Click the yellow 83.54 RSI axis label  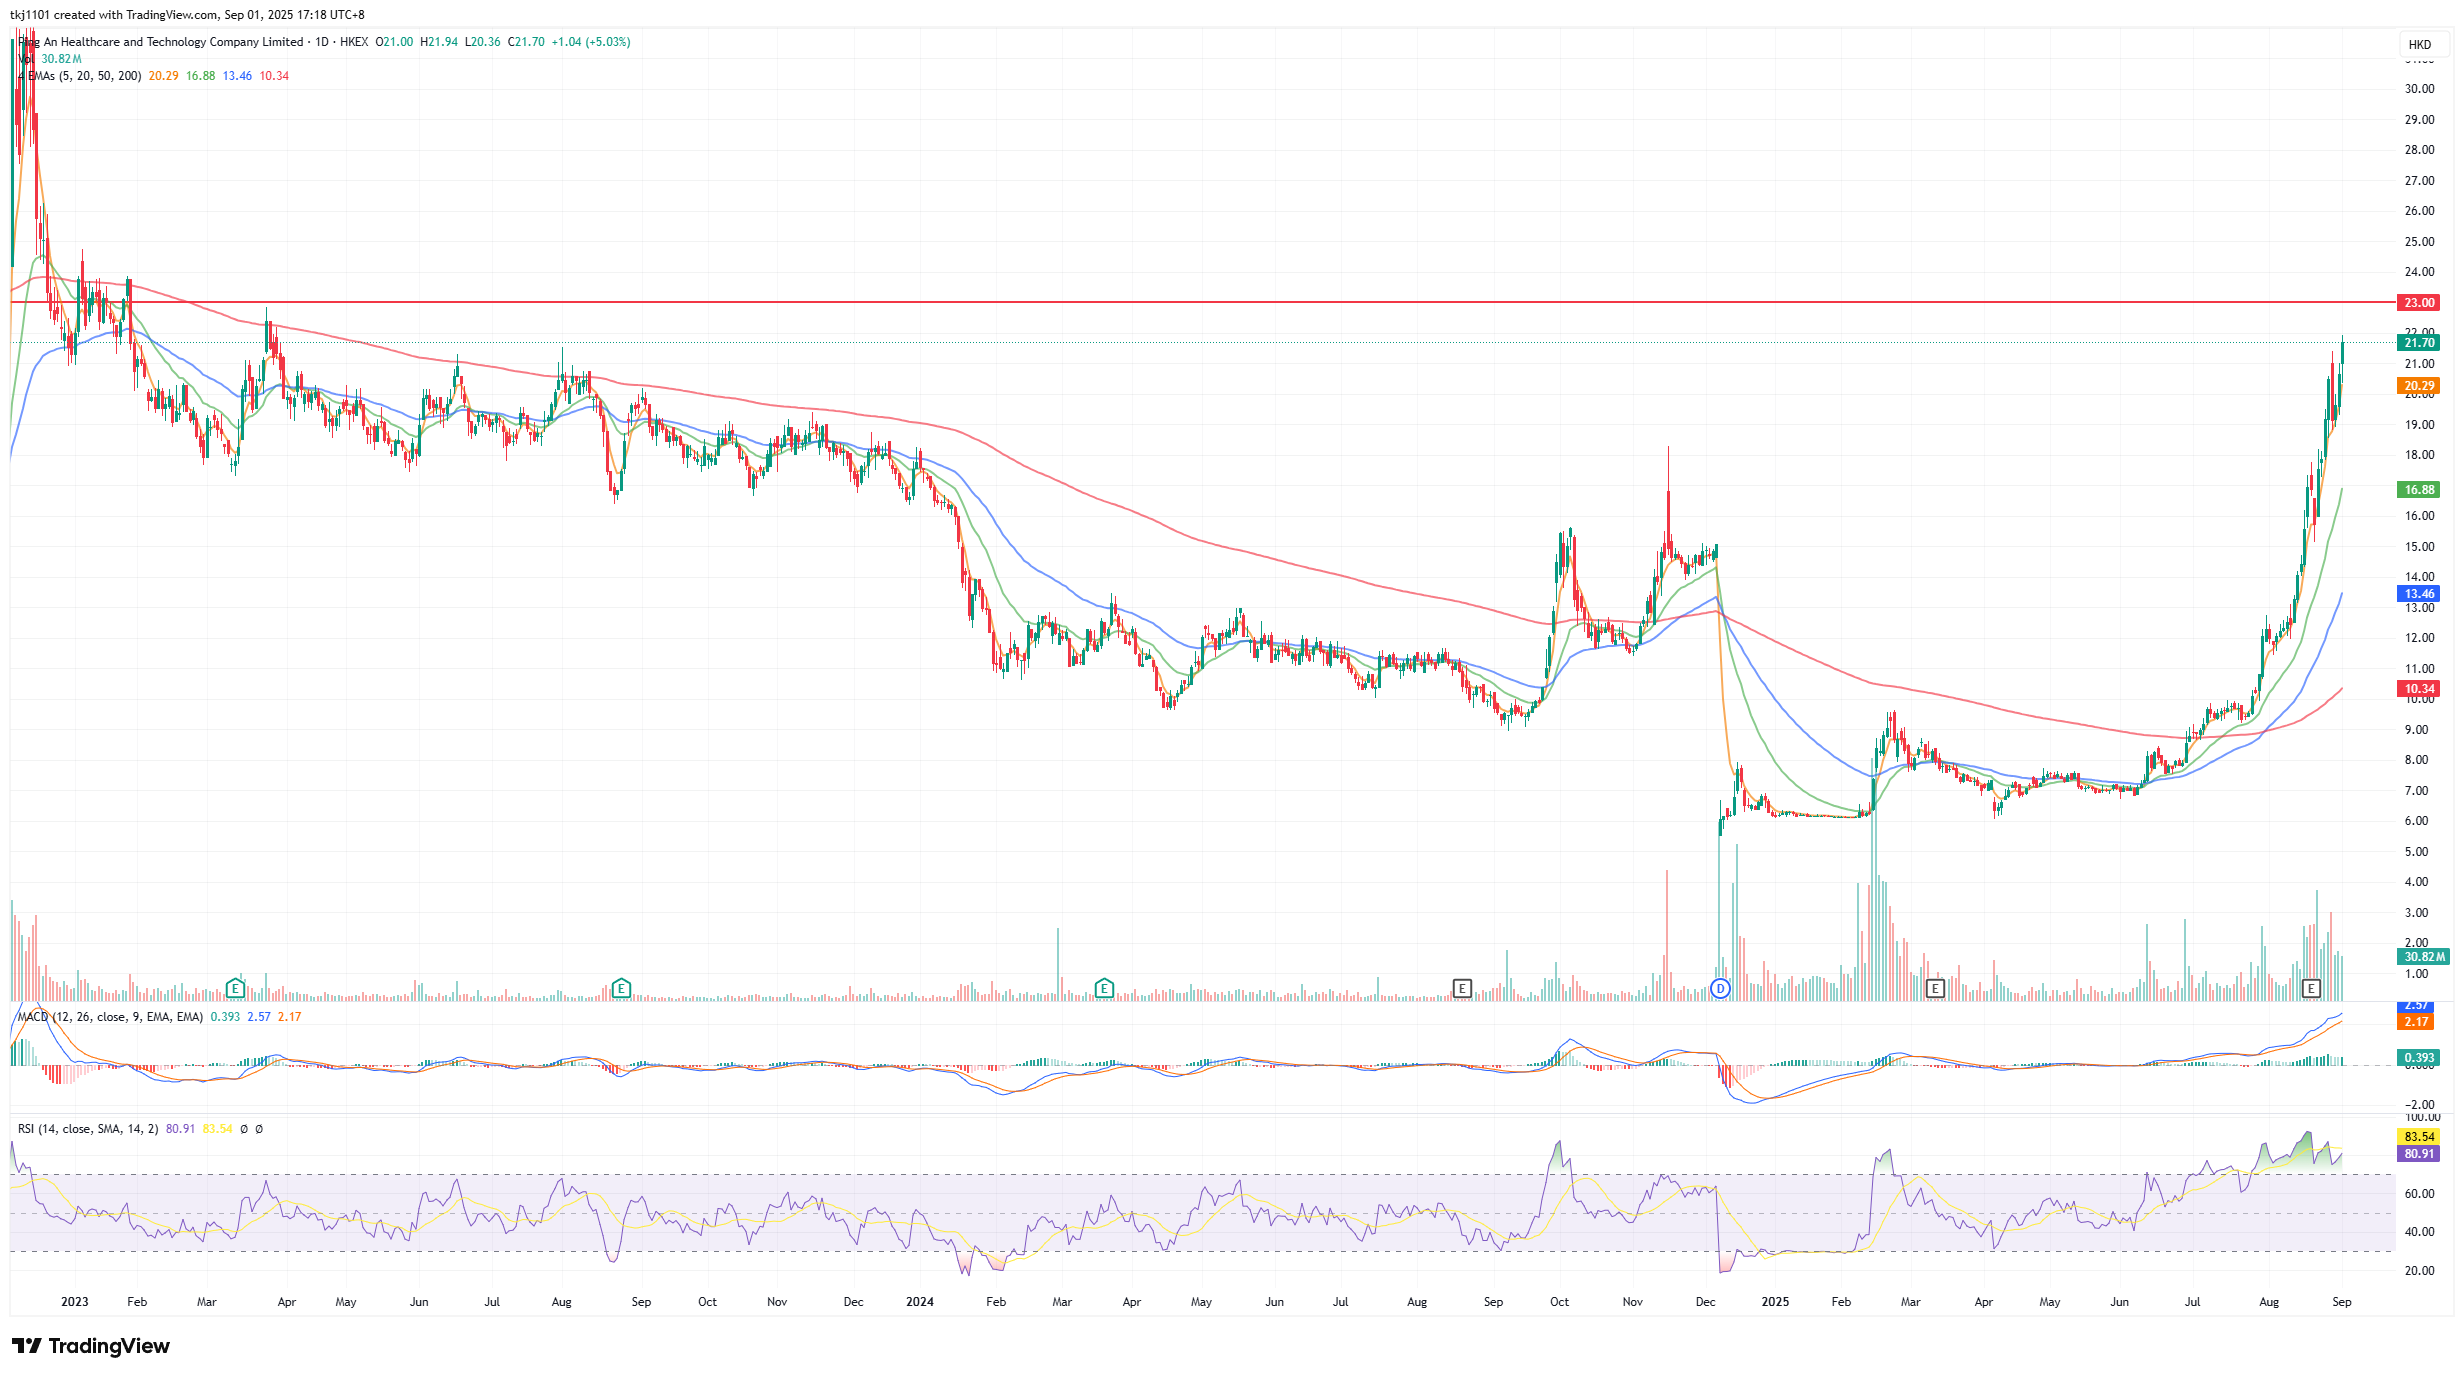(x=2419, y=1137)
